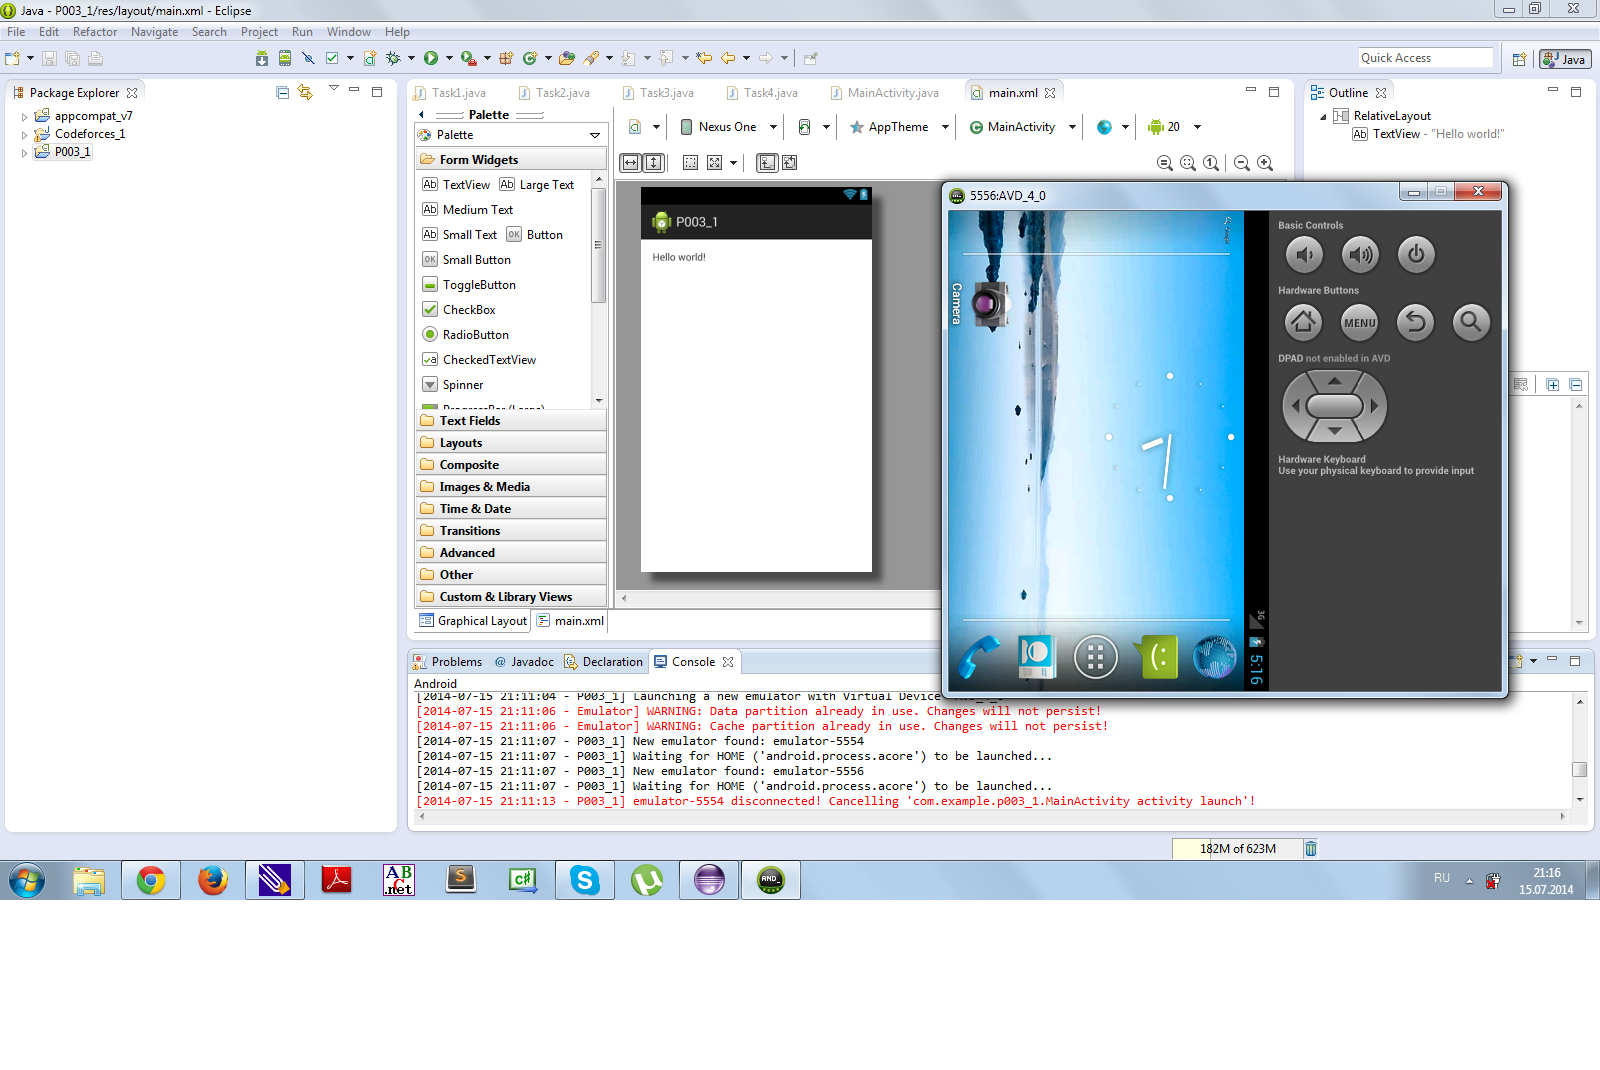
Task: Expand the P003_1 project
Action: (x=25, y=153)
